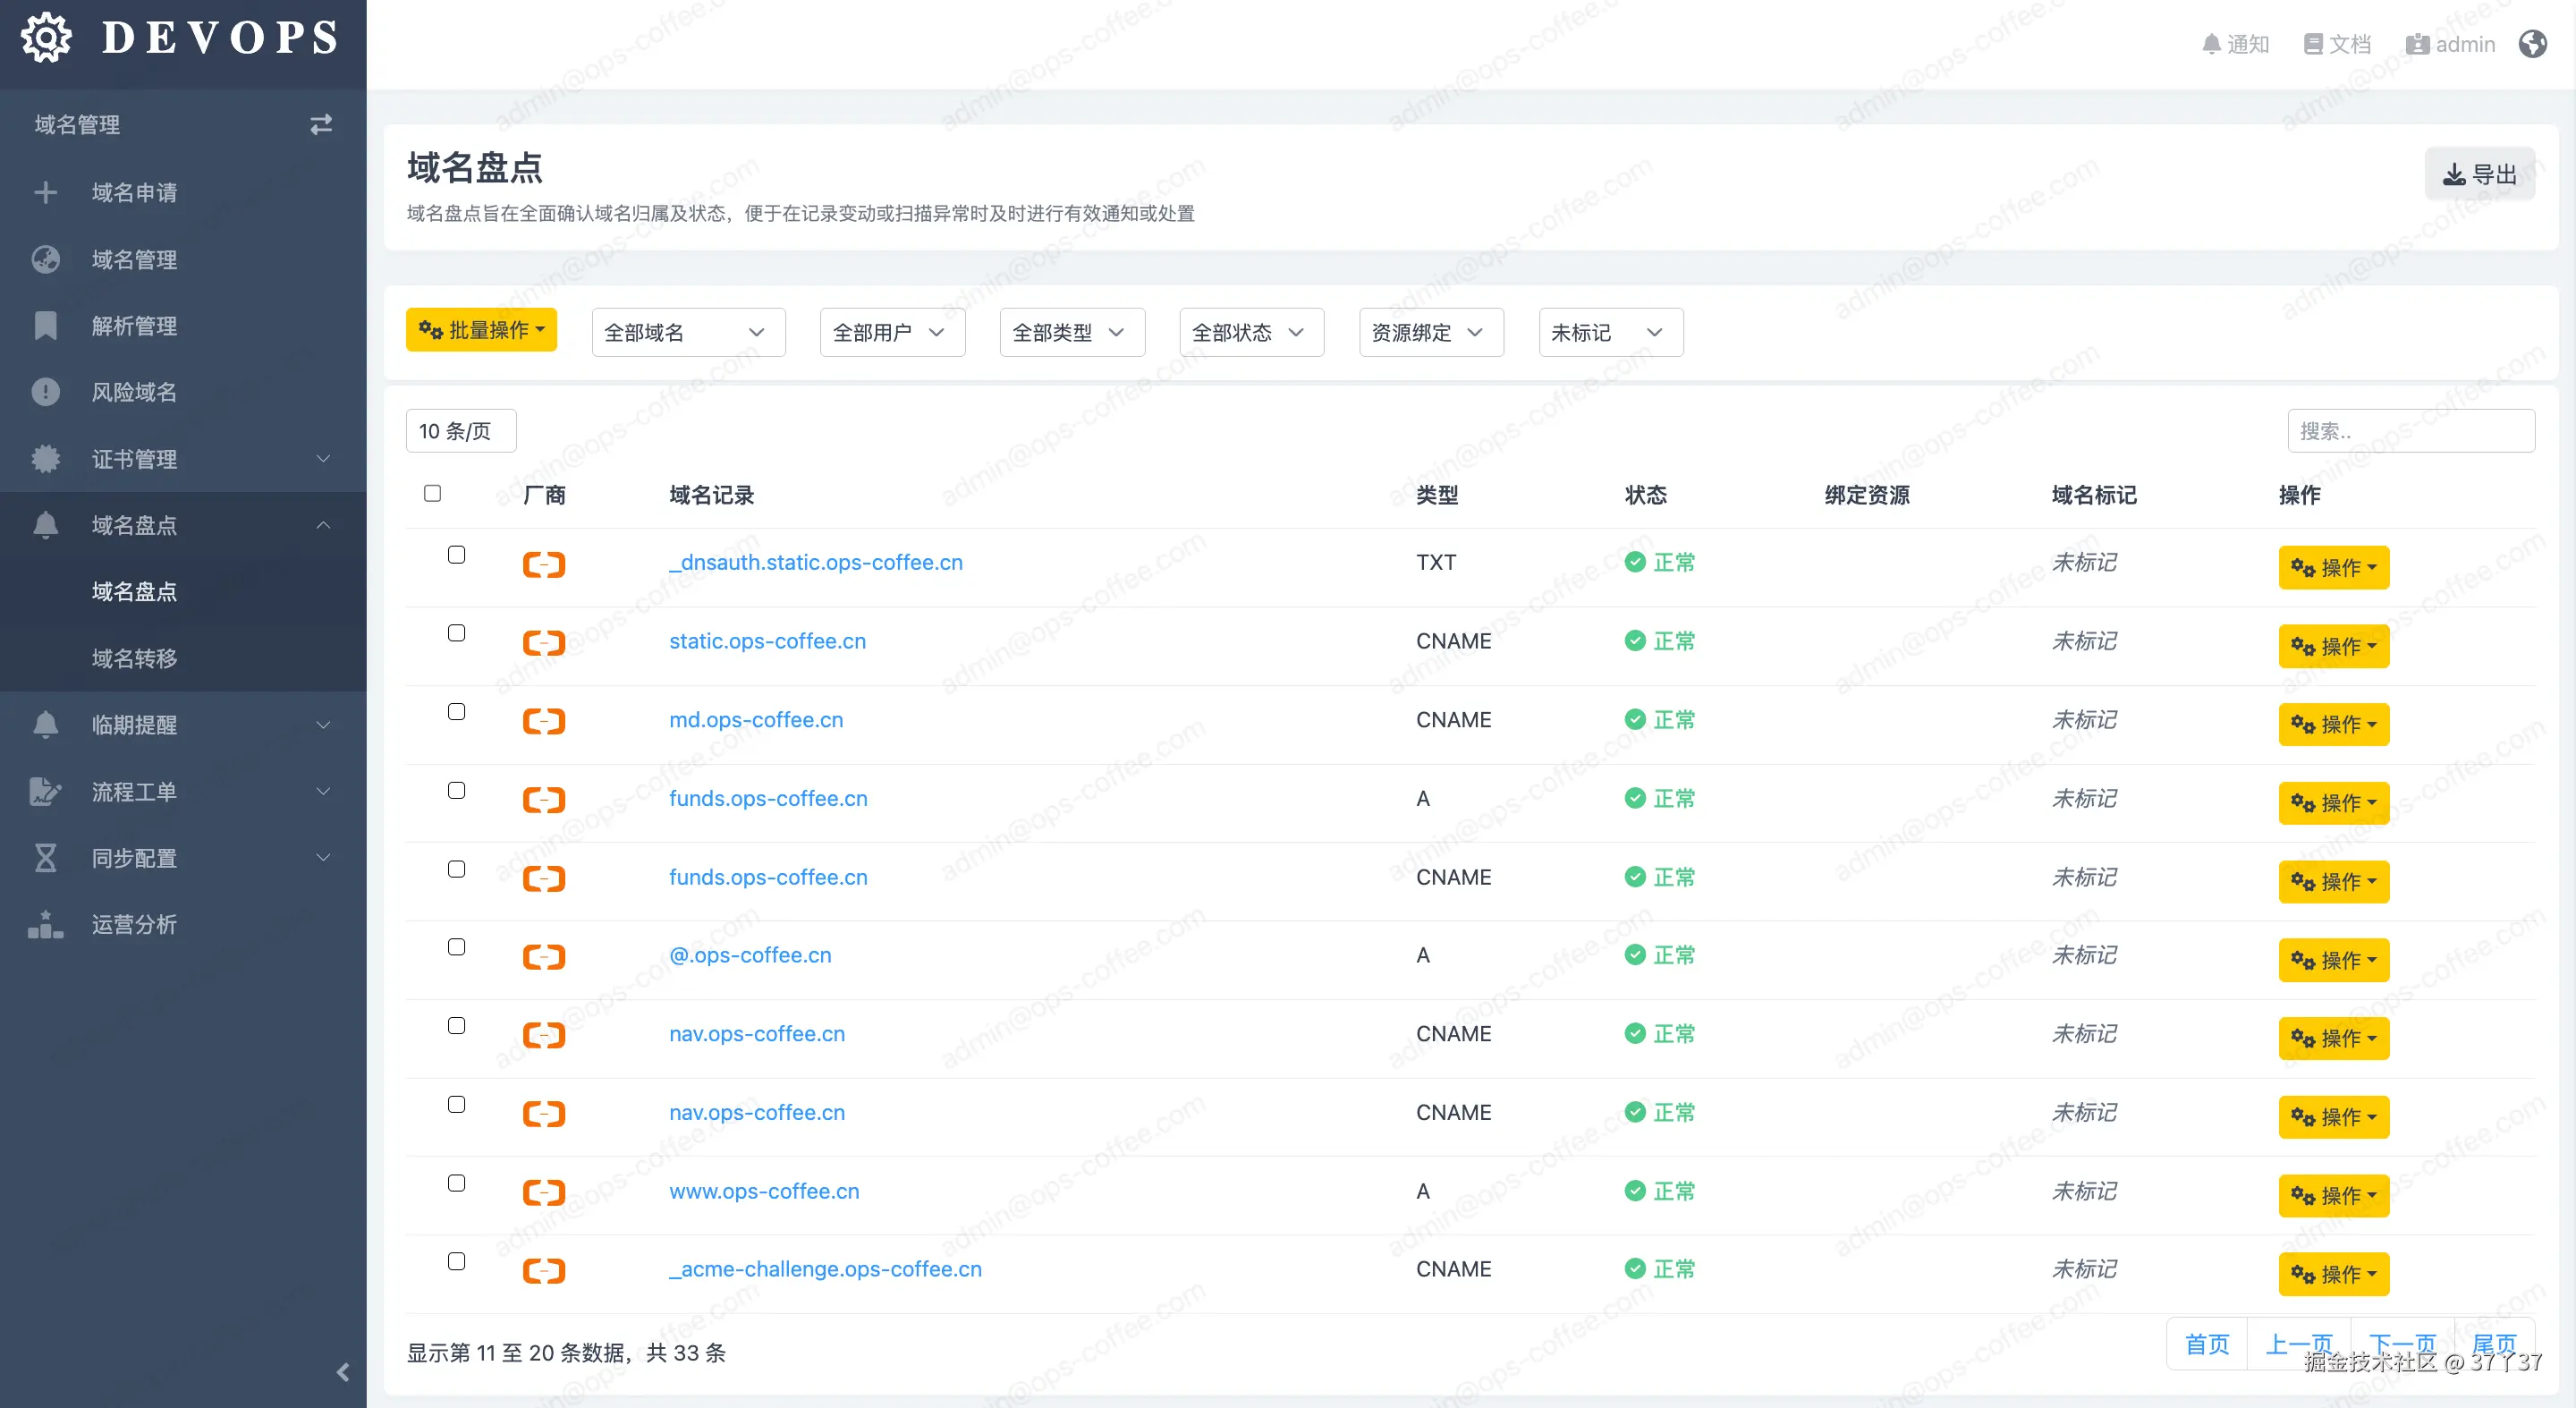
Task: Click the vendor icon of md.ops-coffee.cn row
Action: coord(544,722)
